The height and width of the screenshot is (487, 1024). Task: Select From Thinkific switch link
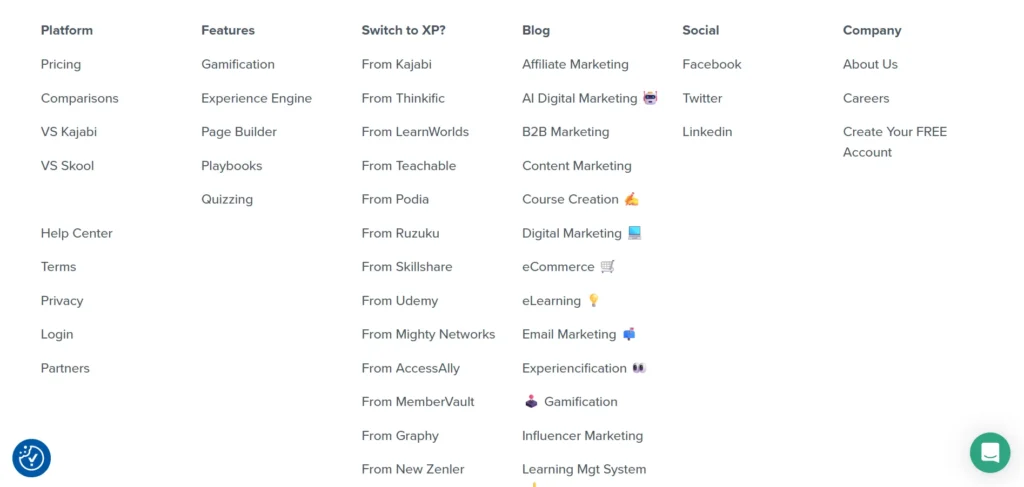pyautogui.click(x=403, y=98)
